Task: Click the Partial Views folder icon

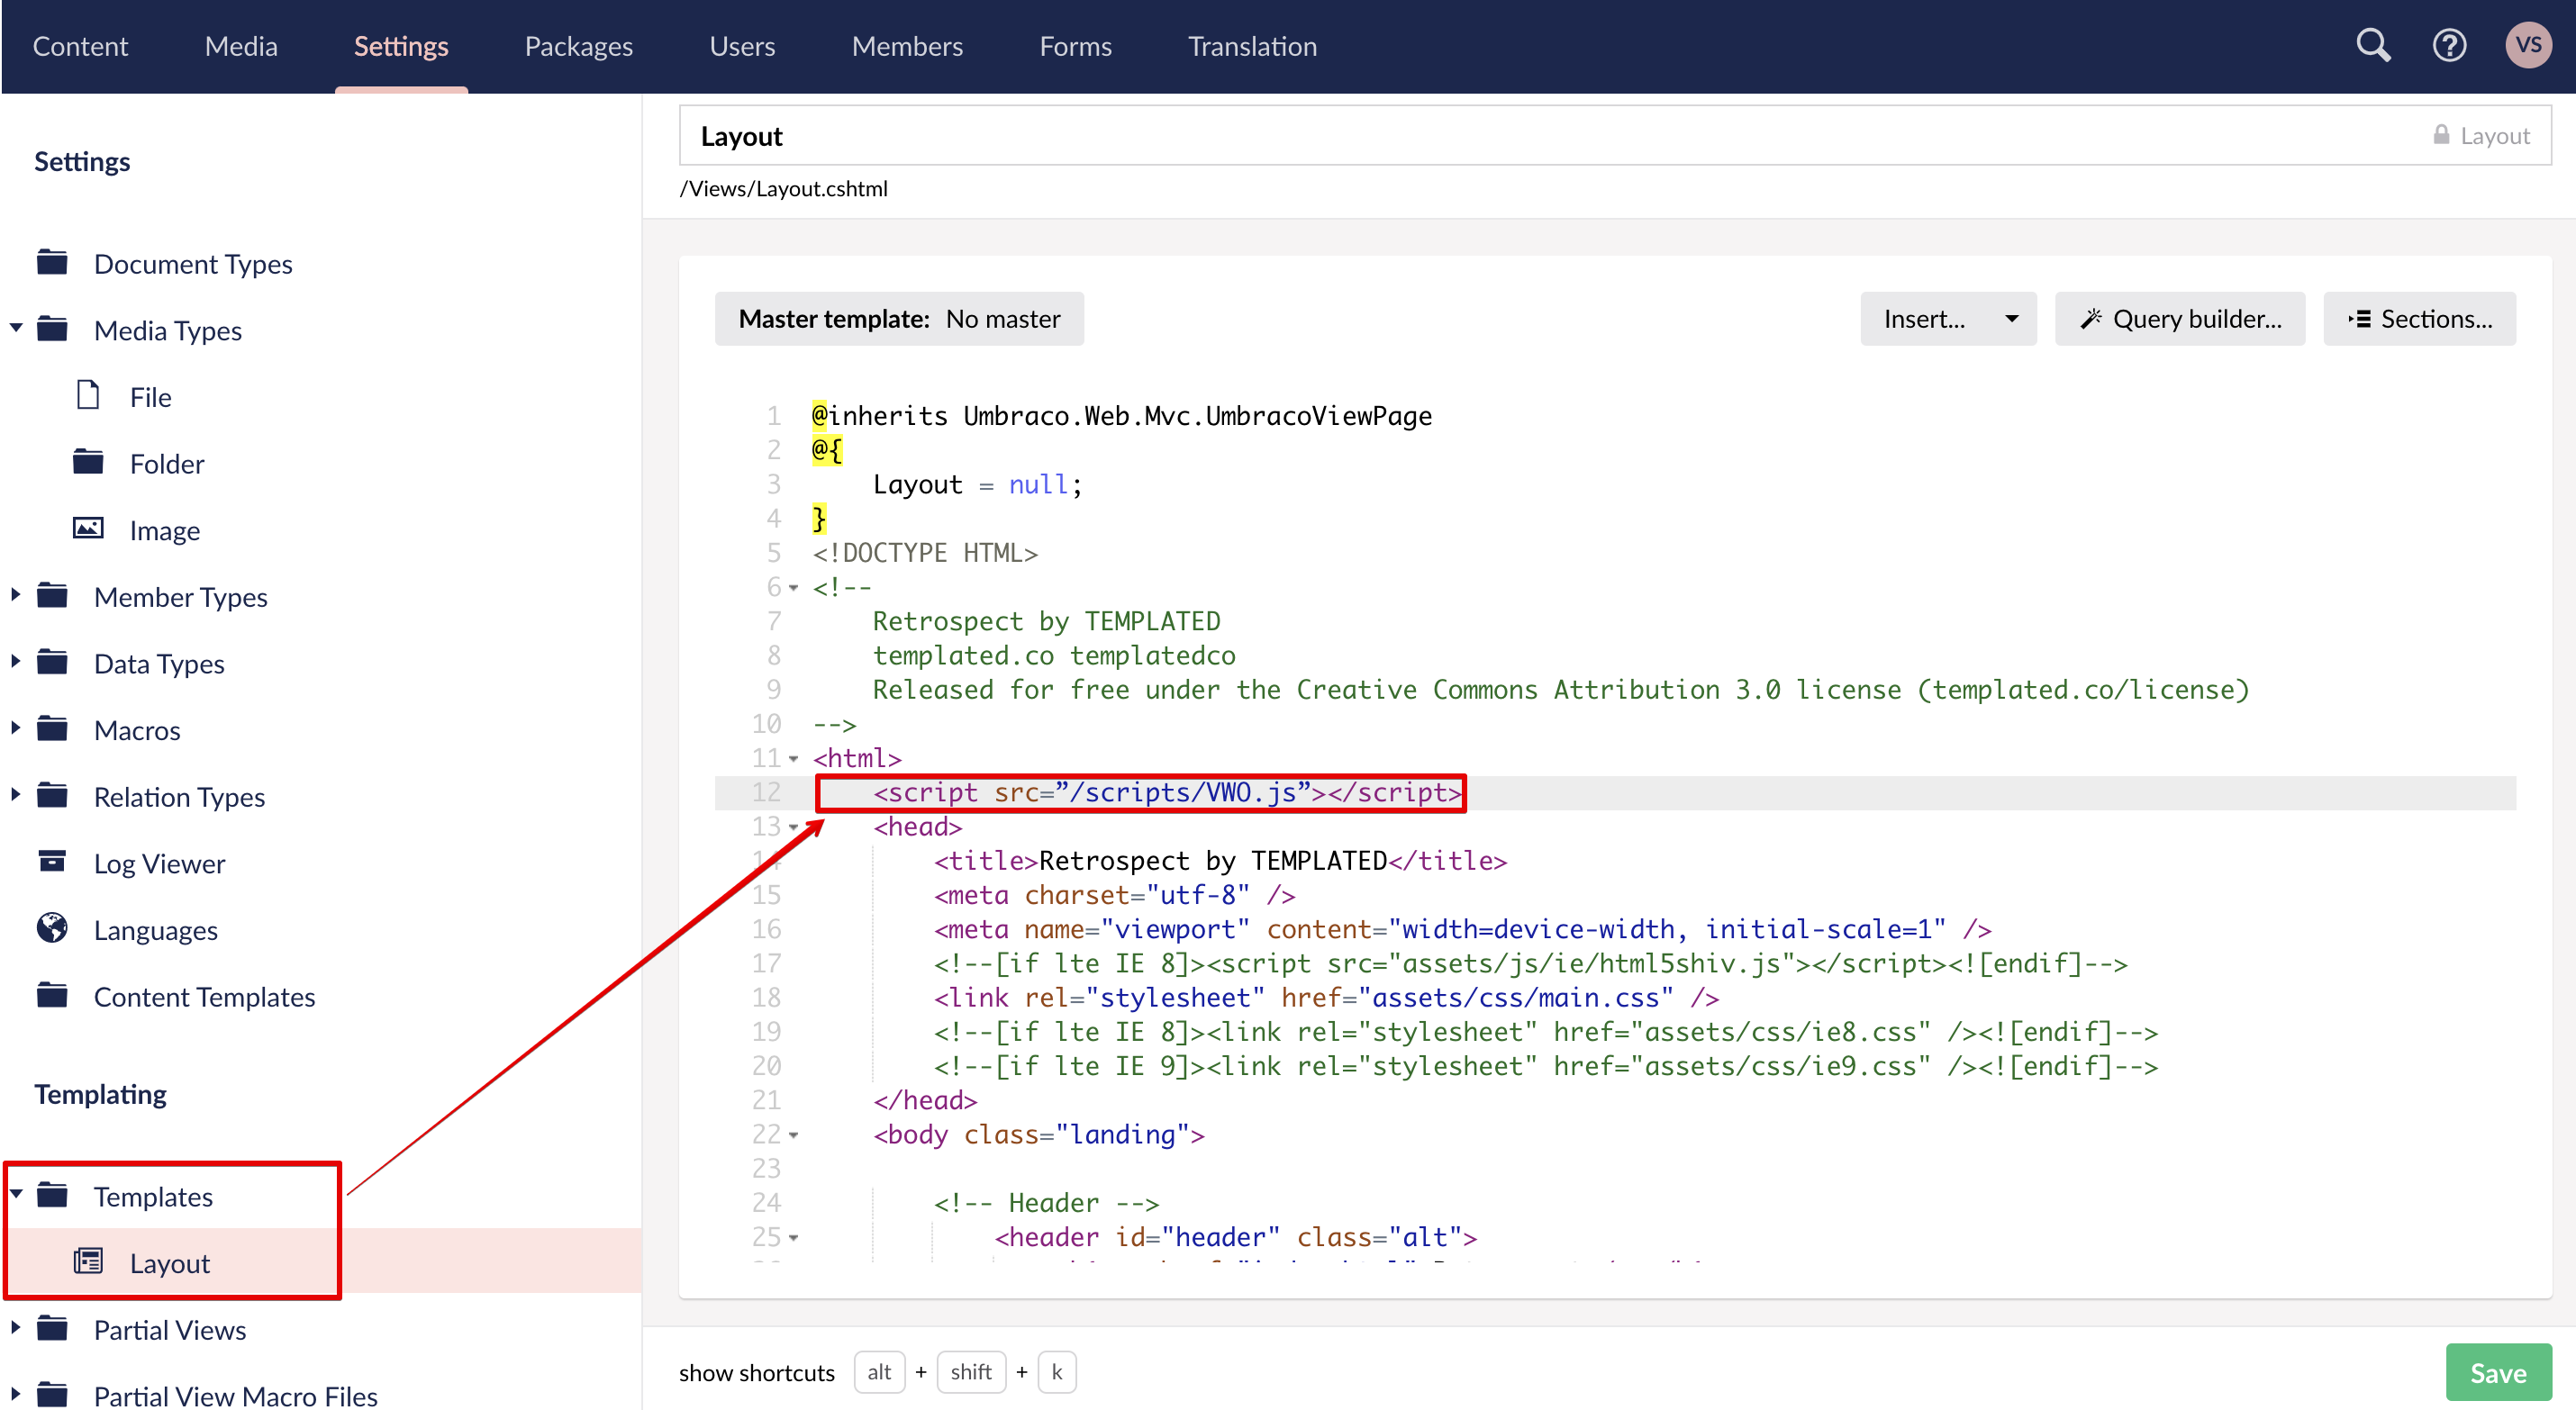Action: point(52,1328)
